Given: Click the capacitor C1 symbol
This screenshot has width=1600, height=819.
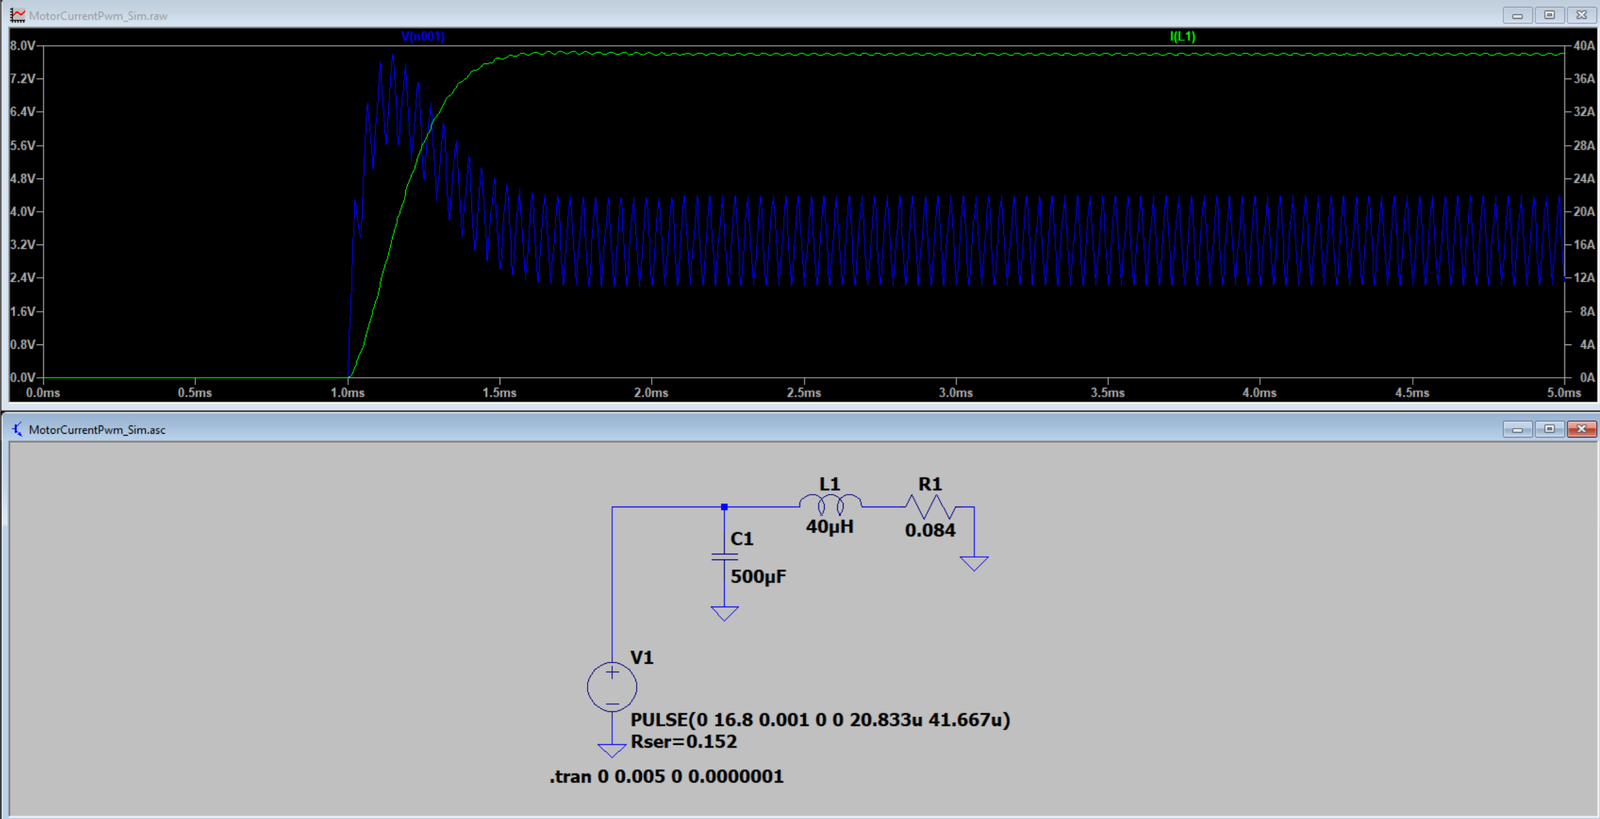Looking at the screenshot, I should tap(724, 557).
